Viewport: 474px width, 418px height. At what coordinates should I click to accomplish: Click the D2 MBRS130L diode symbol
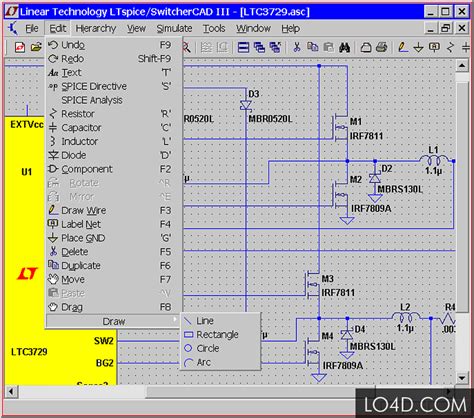375,178
